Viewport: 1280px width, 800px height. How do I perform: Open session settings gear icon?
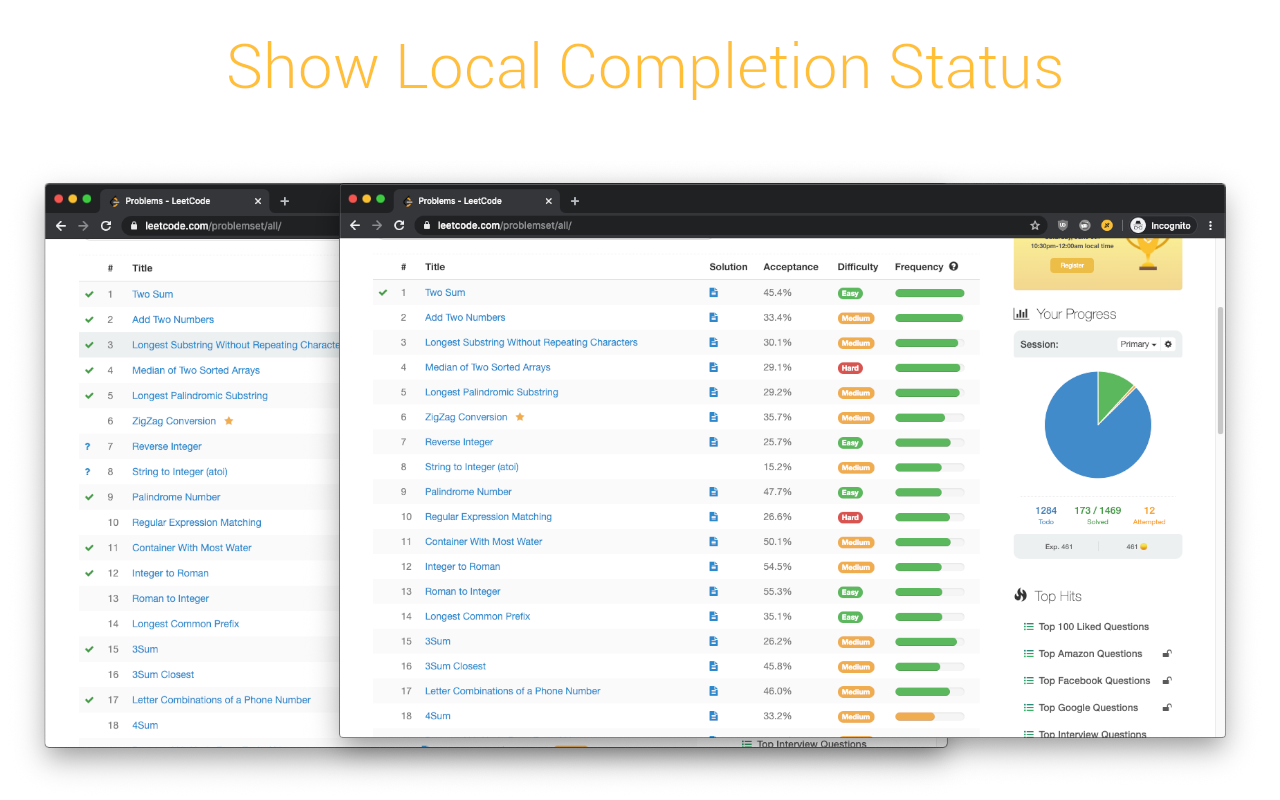click(x=1168, y=344)
